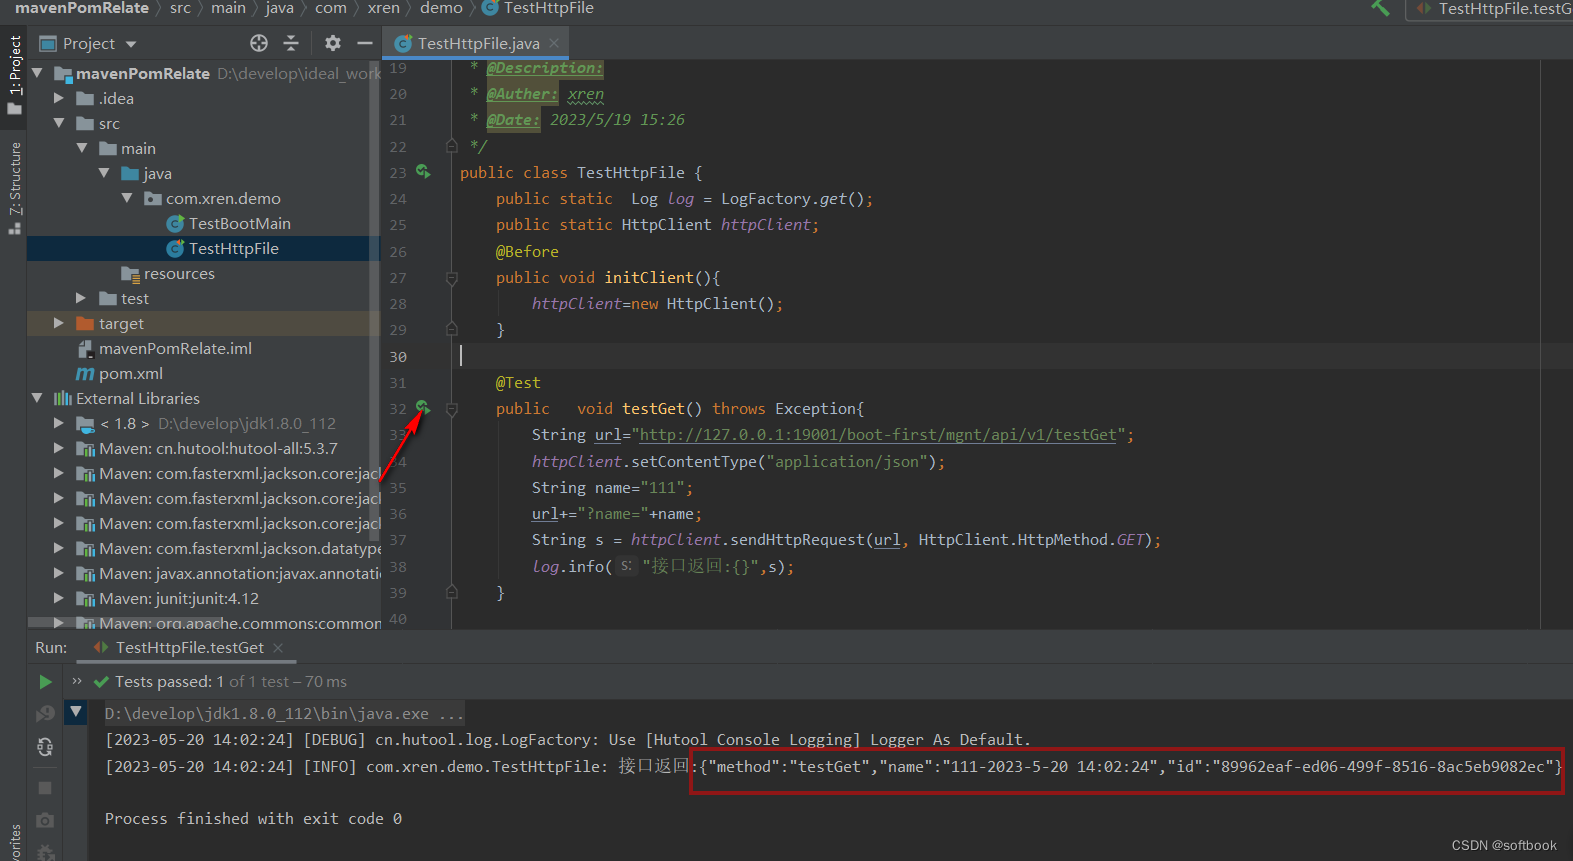Click the build project hammer icon

click(x=1381, y=8)
